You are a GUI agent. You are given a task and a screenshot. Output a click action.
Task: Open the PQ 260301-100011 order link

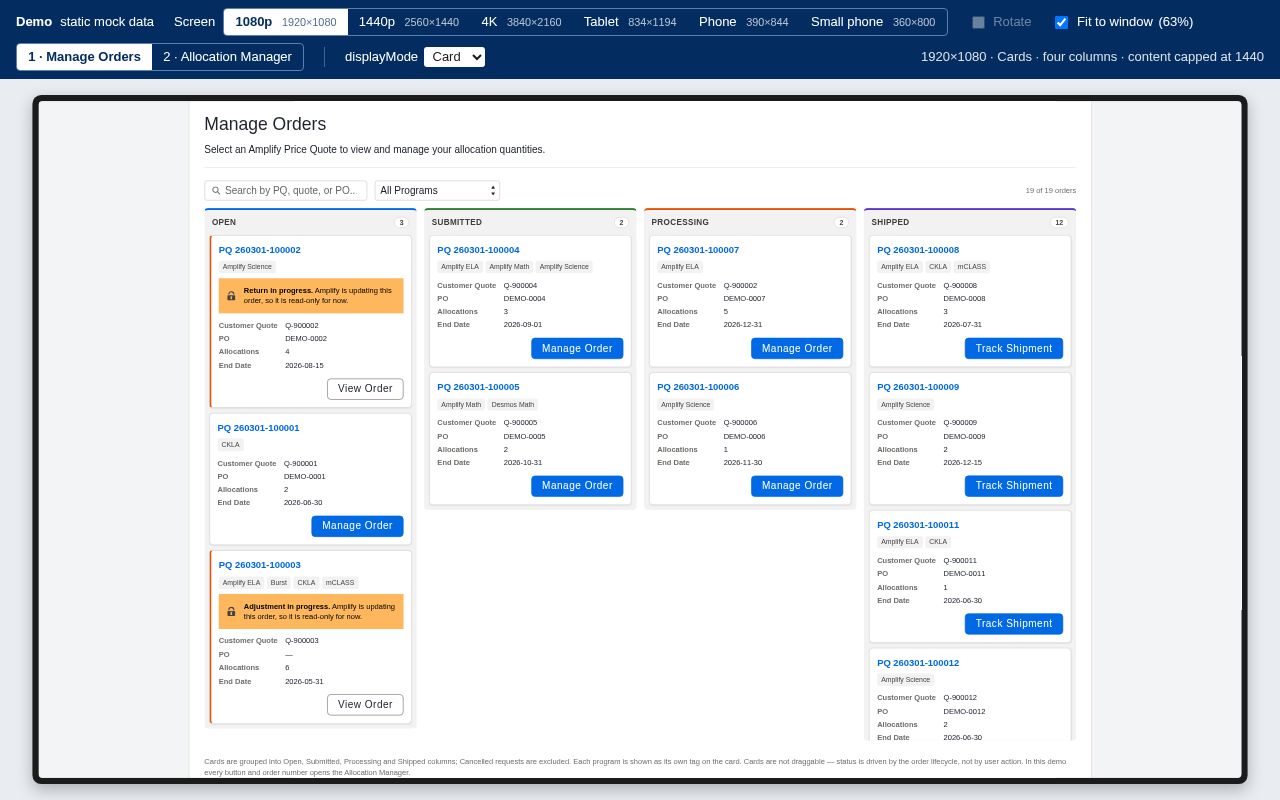[918, 525]
